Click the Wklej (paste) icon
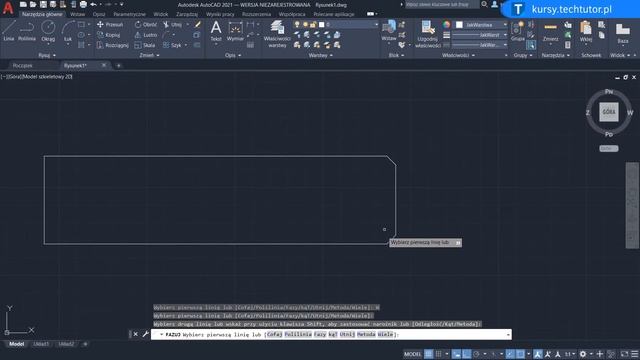Screen dimensions: 640x360 pyautogui.click(x=586, y=31)
